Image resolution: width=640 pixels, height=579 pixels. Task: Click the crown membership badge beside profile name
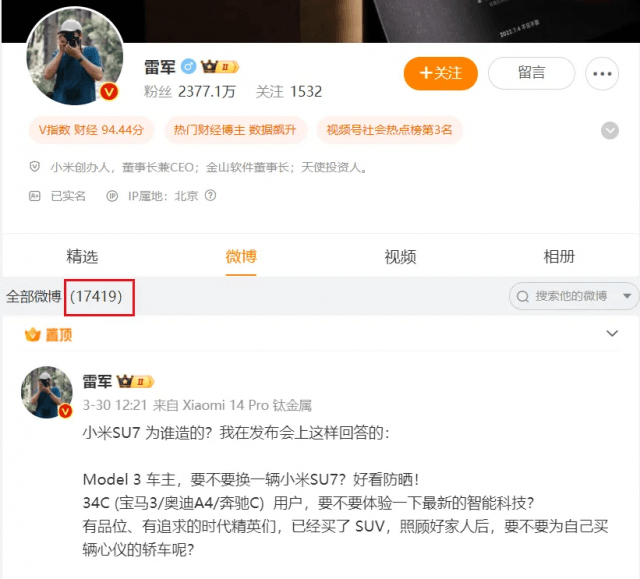220,67
